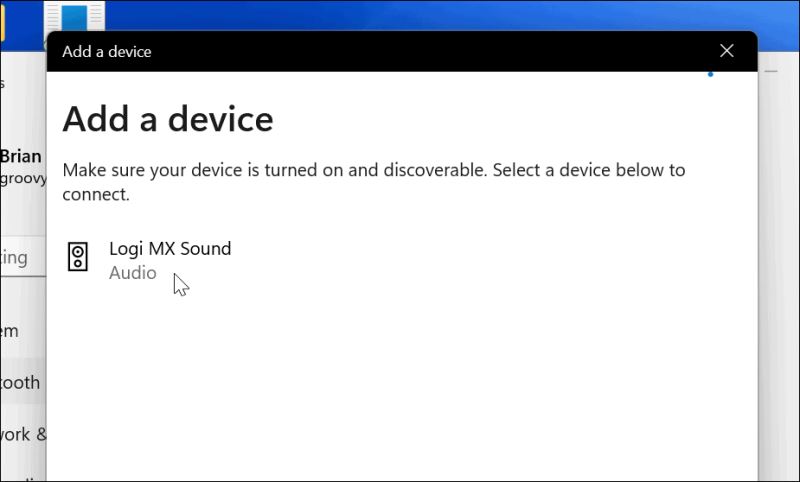Click the blue searching progress dot

(x=710, y=74)
